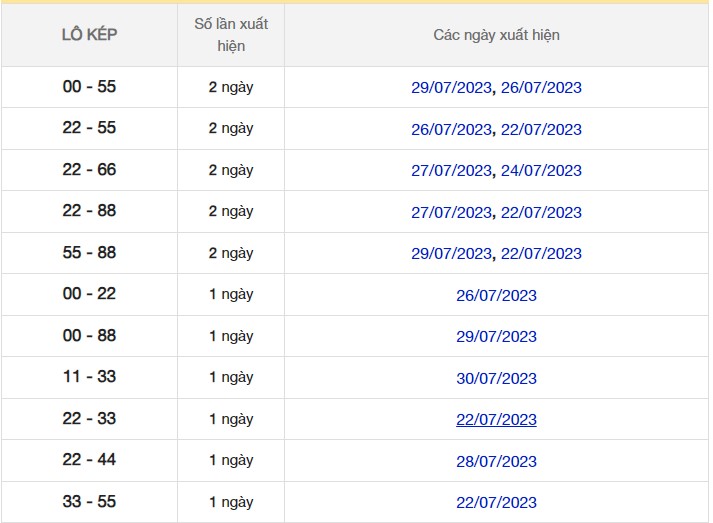The width and height of the screenshot is (713, 523).
Task: Click the Các ngày xuất hiện column header
Action: coord(496,35)
